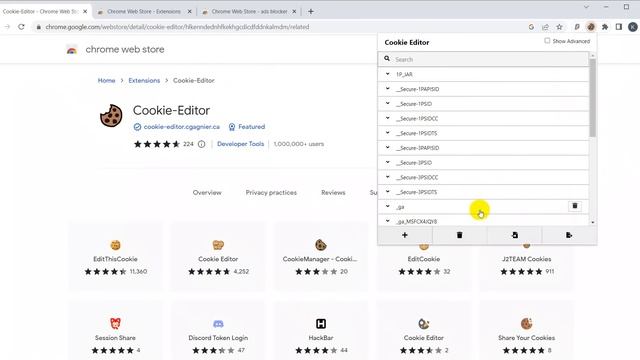640x360 pixels.
Task: Click the share page icon in address bar
Action: 545,27
